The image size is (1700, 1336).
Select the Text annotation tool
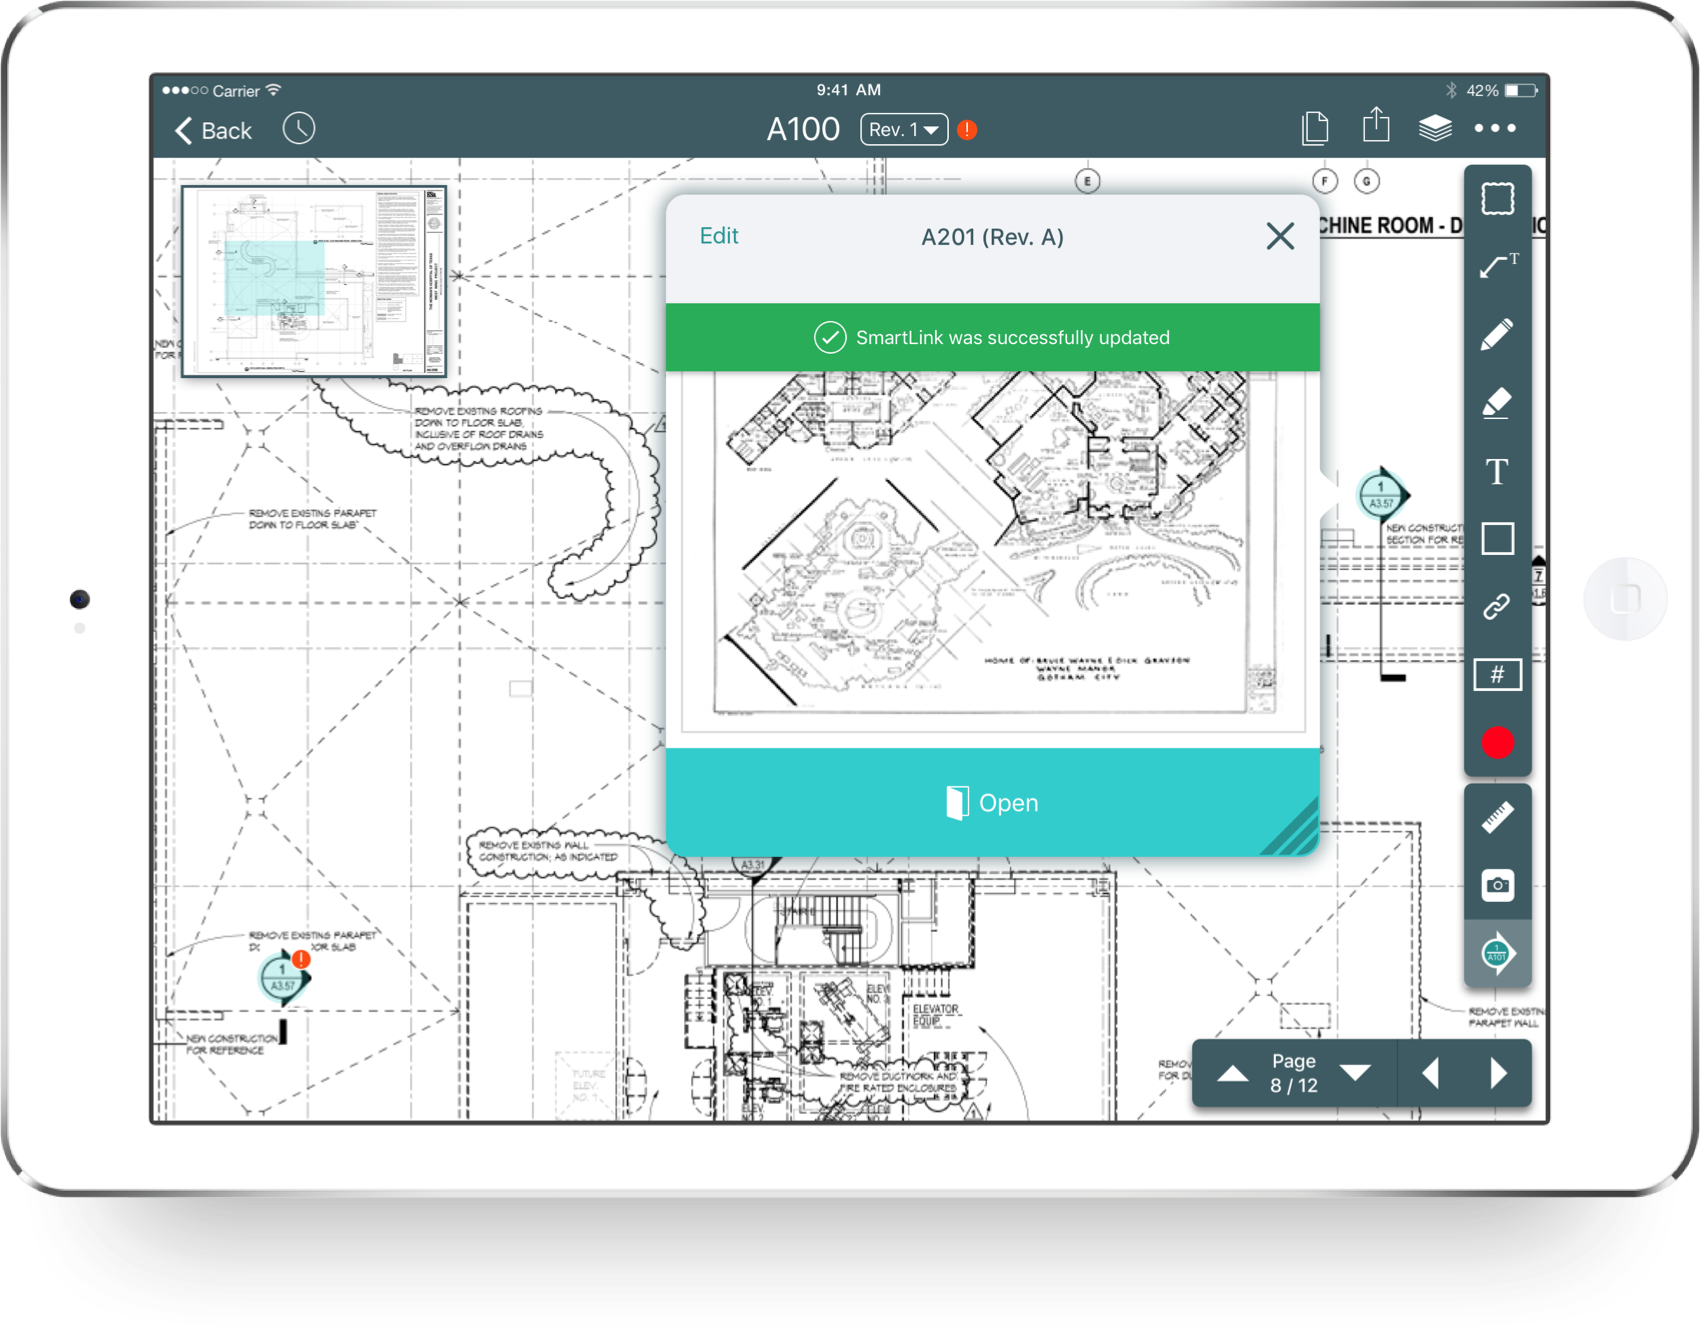pyautogui.click(x=1497, y=471)
